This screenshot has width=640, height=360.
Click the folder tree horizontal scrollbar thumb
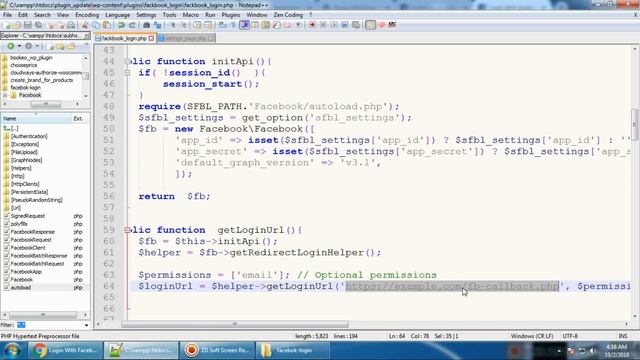click(x=46, y=104)
